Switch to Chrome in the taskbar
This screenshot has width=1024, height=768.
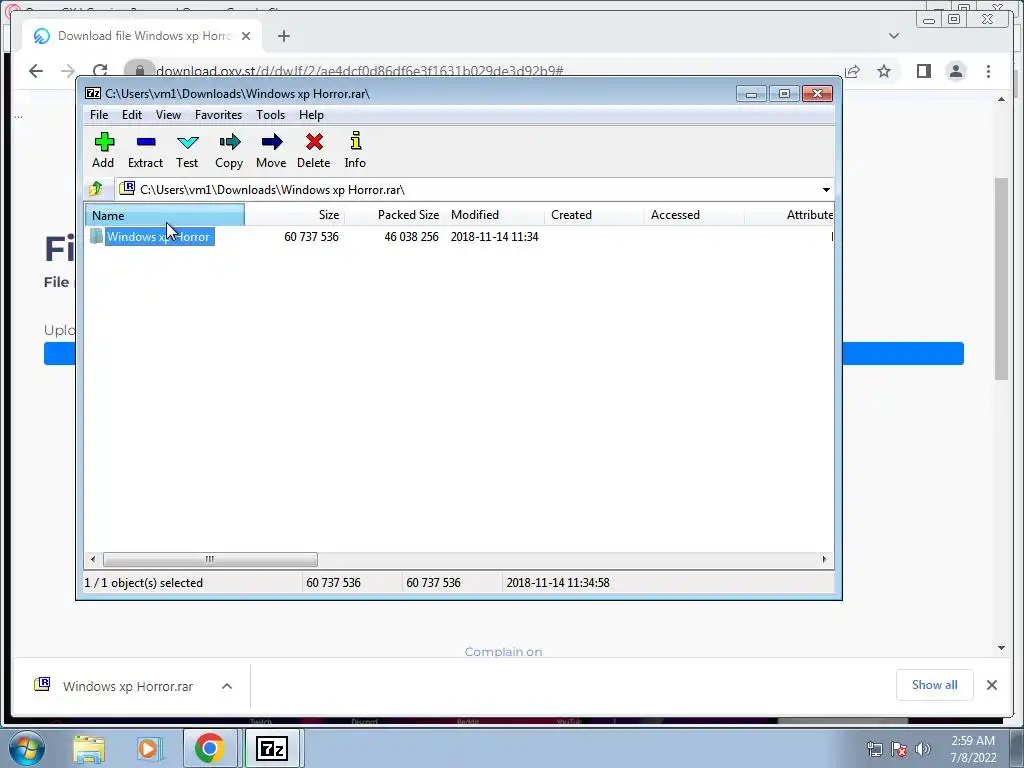point(209,748)
